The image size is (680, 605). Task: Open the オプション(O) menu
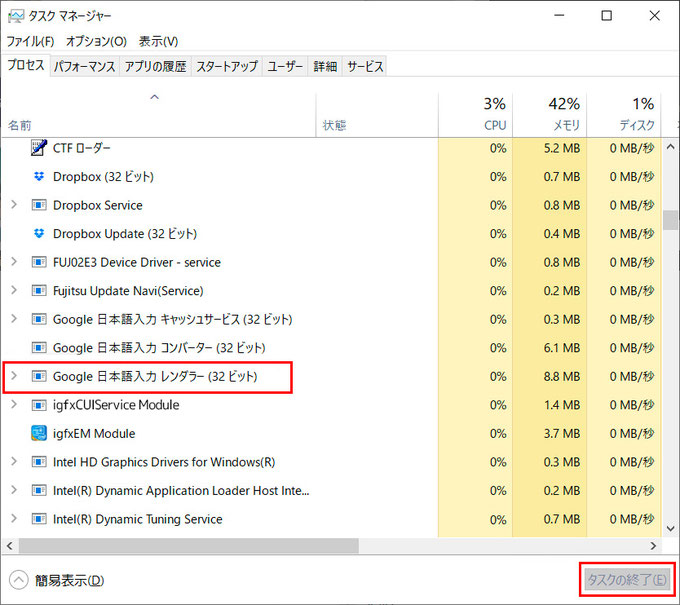coord(96,42)
